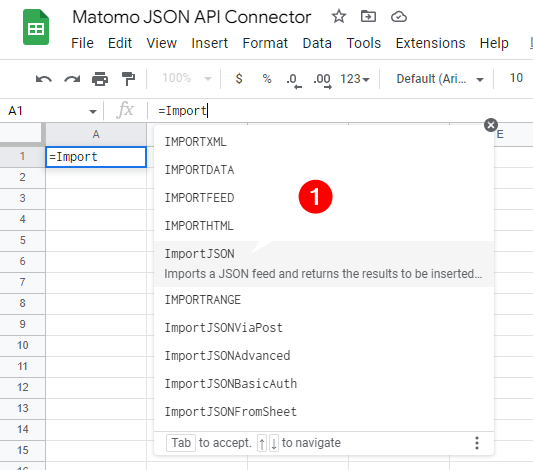Select row 15 header
533x470 pixels.
[x=22, y=450]
